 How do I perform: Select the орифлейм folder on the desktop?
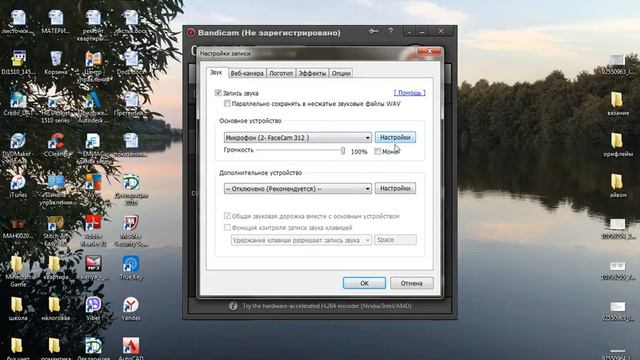pyautogui.click(x=618, y=144)
